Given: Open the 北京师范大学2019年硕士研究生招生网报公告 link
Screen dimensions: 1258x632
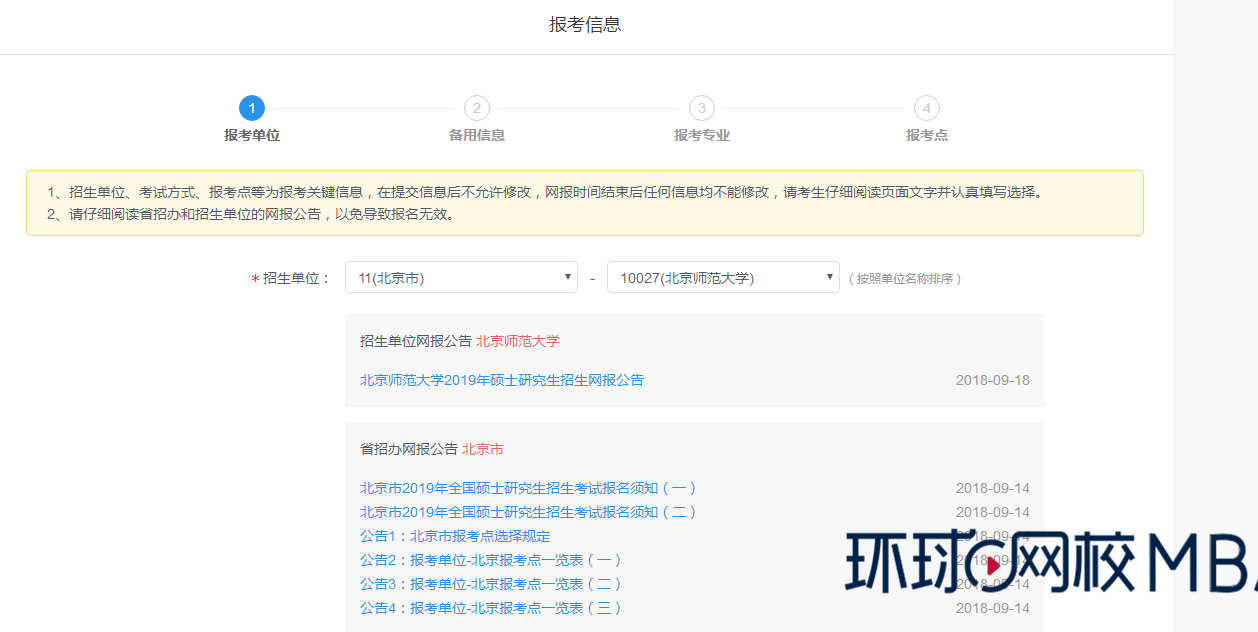Looking at the screenshot, I should [501, 379].
